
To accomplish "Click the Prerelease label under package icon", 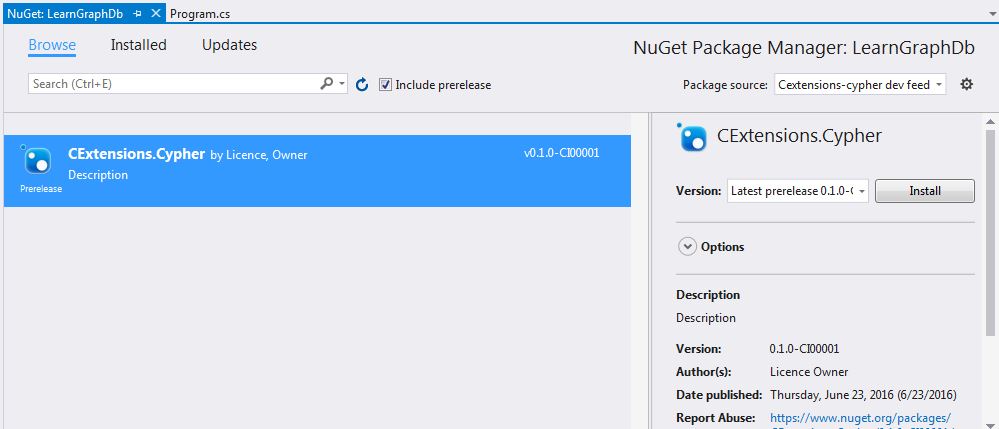I will [41, 189].
